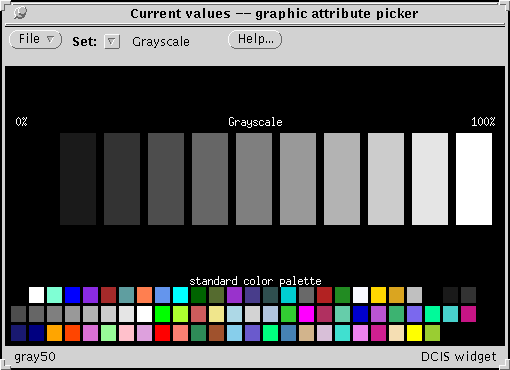Select the cyan swatch in top palette row

pos(180,295)
